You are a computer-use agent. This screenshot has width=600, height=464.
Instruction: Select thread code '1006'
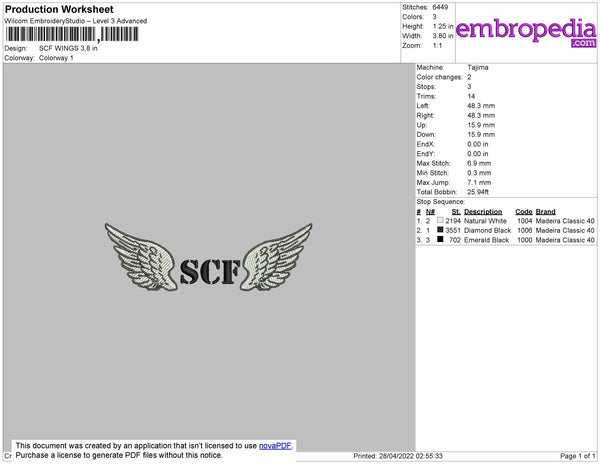[x=525, y=231]
